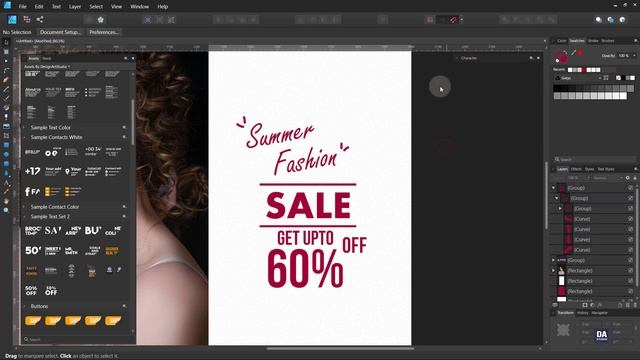Screen dimensions: 640x360
Task: Select the Crop tool in left toolbar
Action: click(6, 136)
